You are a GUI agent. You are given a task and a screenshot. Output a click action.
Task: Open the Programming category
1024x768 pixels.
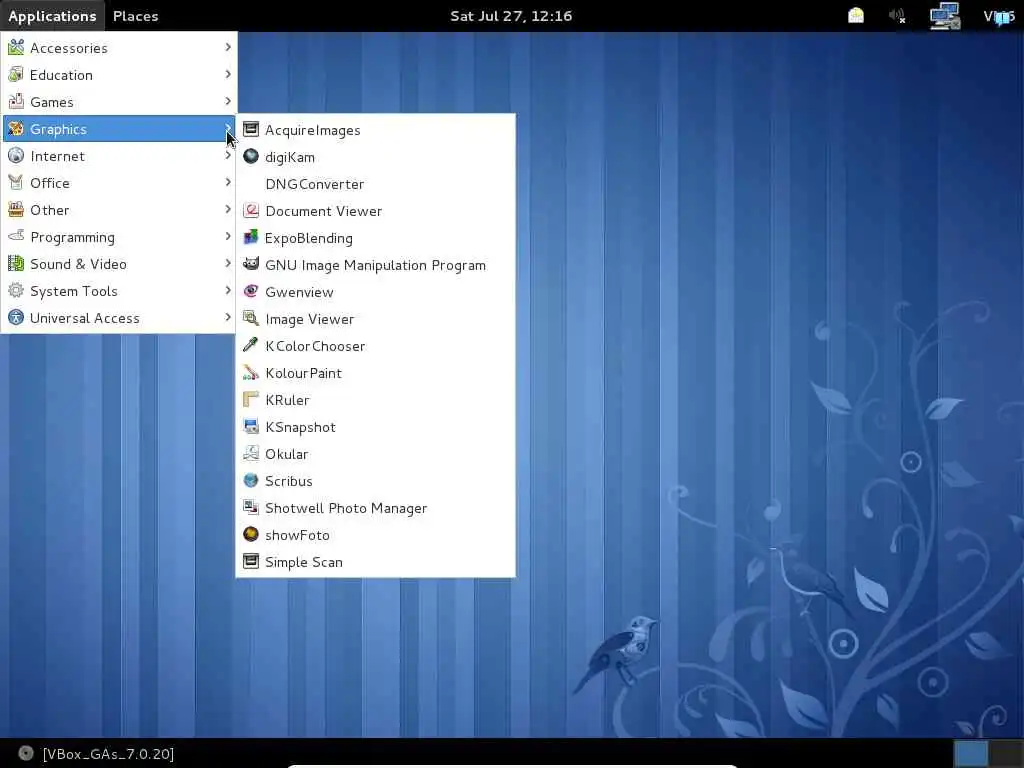(119, 236)
